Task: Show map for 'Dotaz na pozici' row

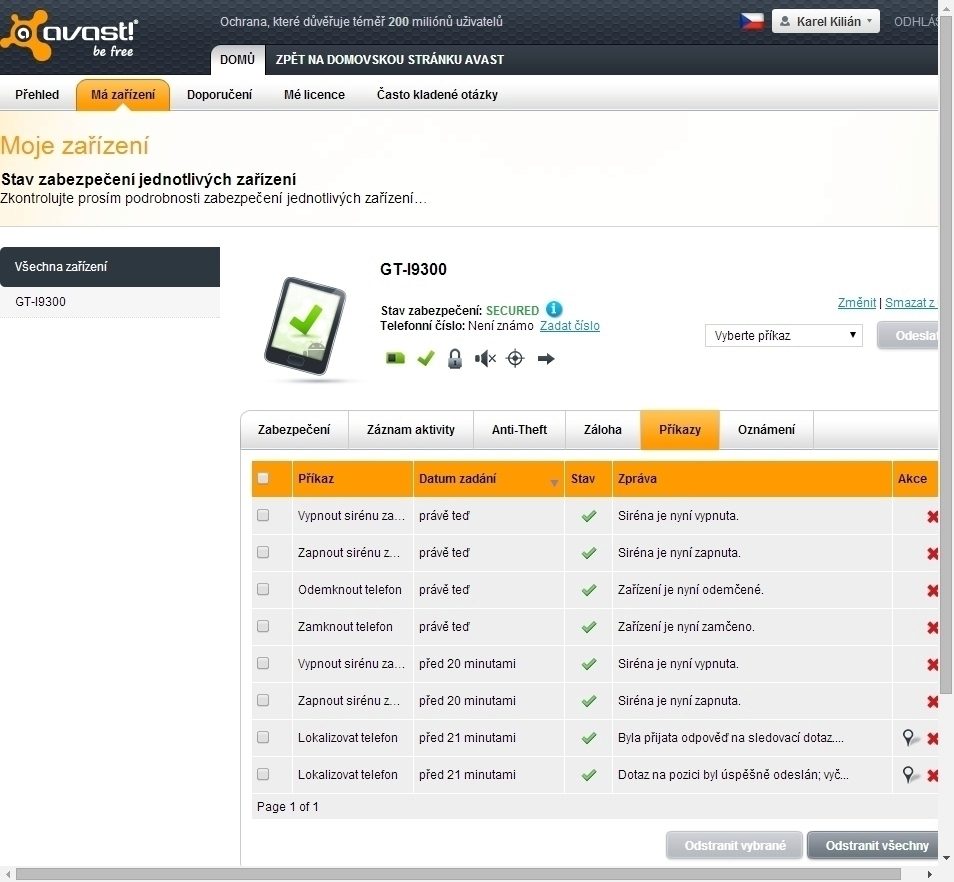Action: [909, 775]
